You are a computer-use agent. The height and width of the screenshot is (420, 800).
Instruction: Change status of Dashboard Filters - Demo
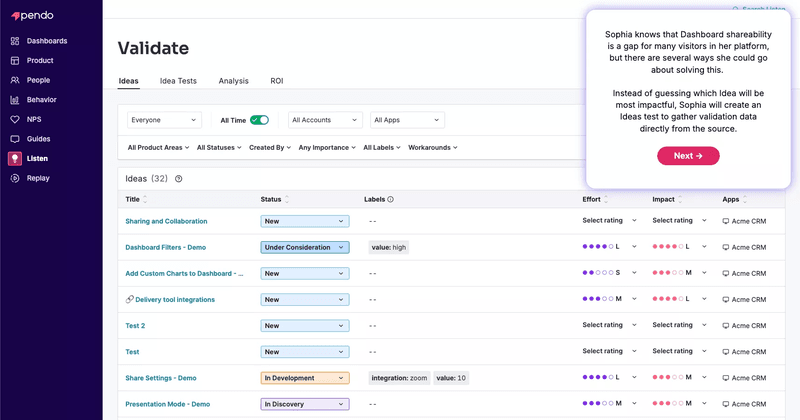point(304,247)
